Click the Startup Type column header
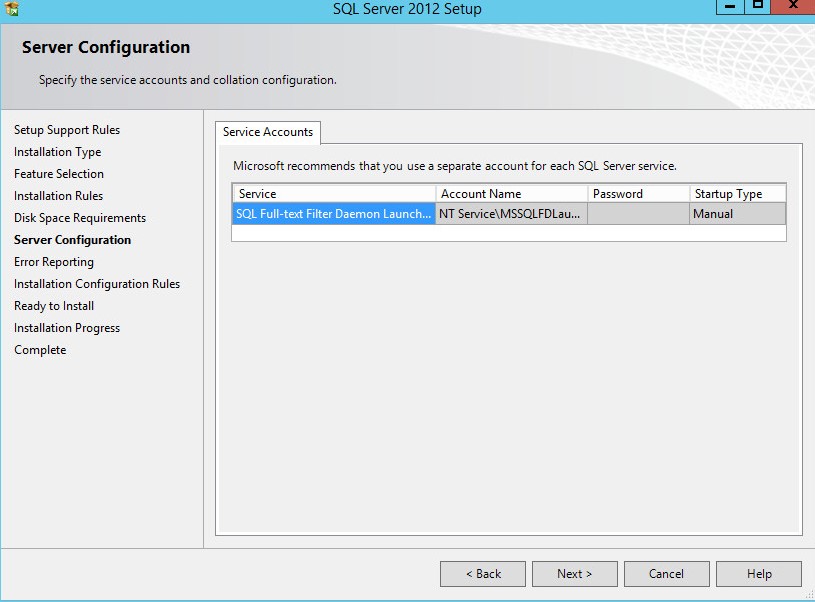Viewport: 815px width, 602px height. point(738,194)
